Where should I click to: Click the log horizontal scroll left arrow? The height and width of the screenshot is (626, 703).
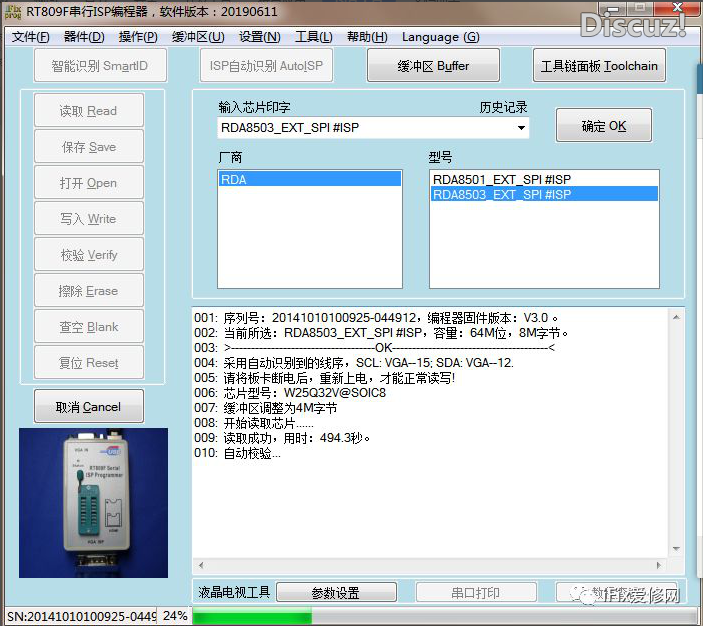(x=201, y=565)
